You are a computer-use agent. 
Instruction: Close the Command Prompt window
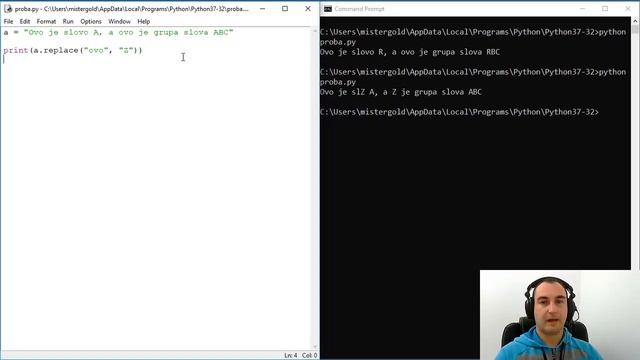(628, 9)
